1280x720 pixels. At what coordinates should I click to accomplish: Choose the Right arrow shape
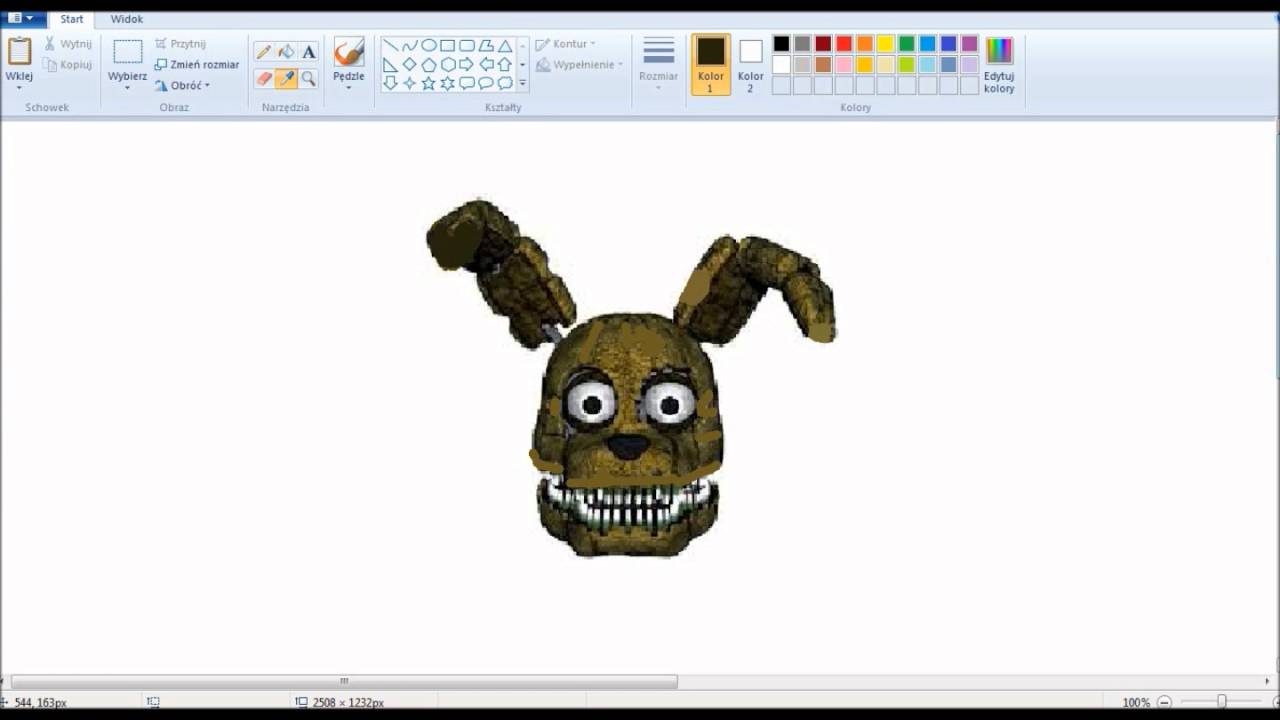point(466,65)
